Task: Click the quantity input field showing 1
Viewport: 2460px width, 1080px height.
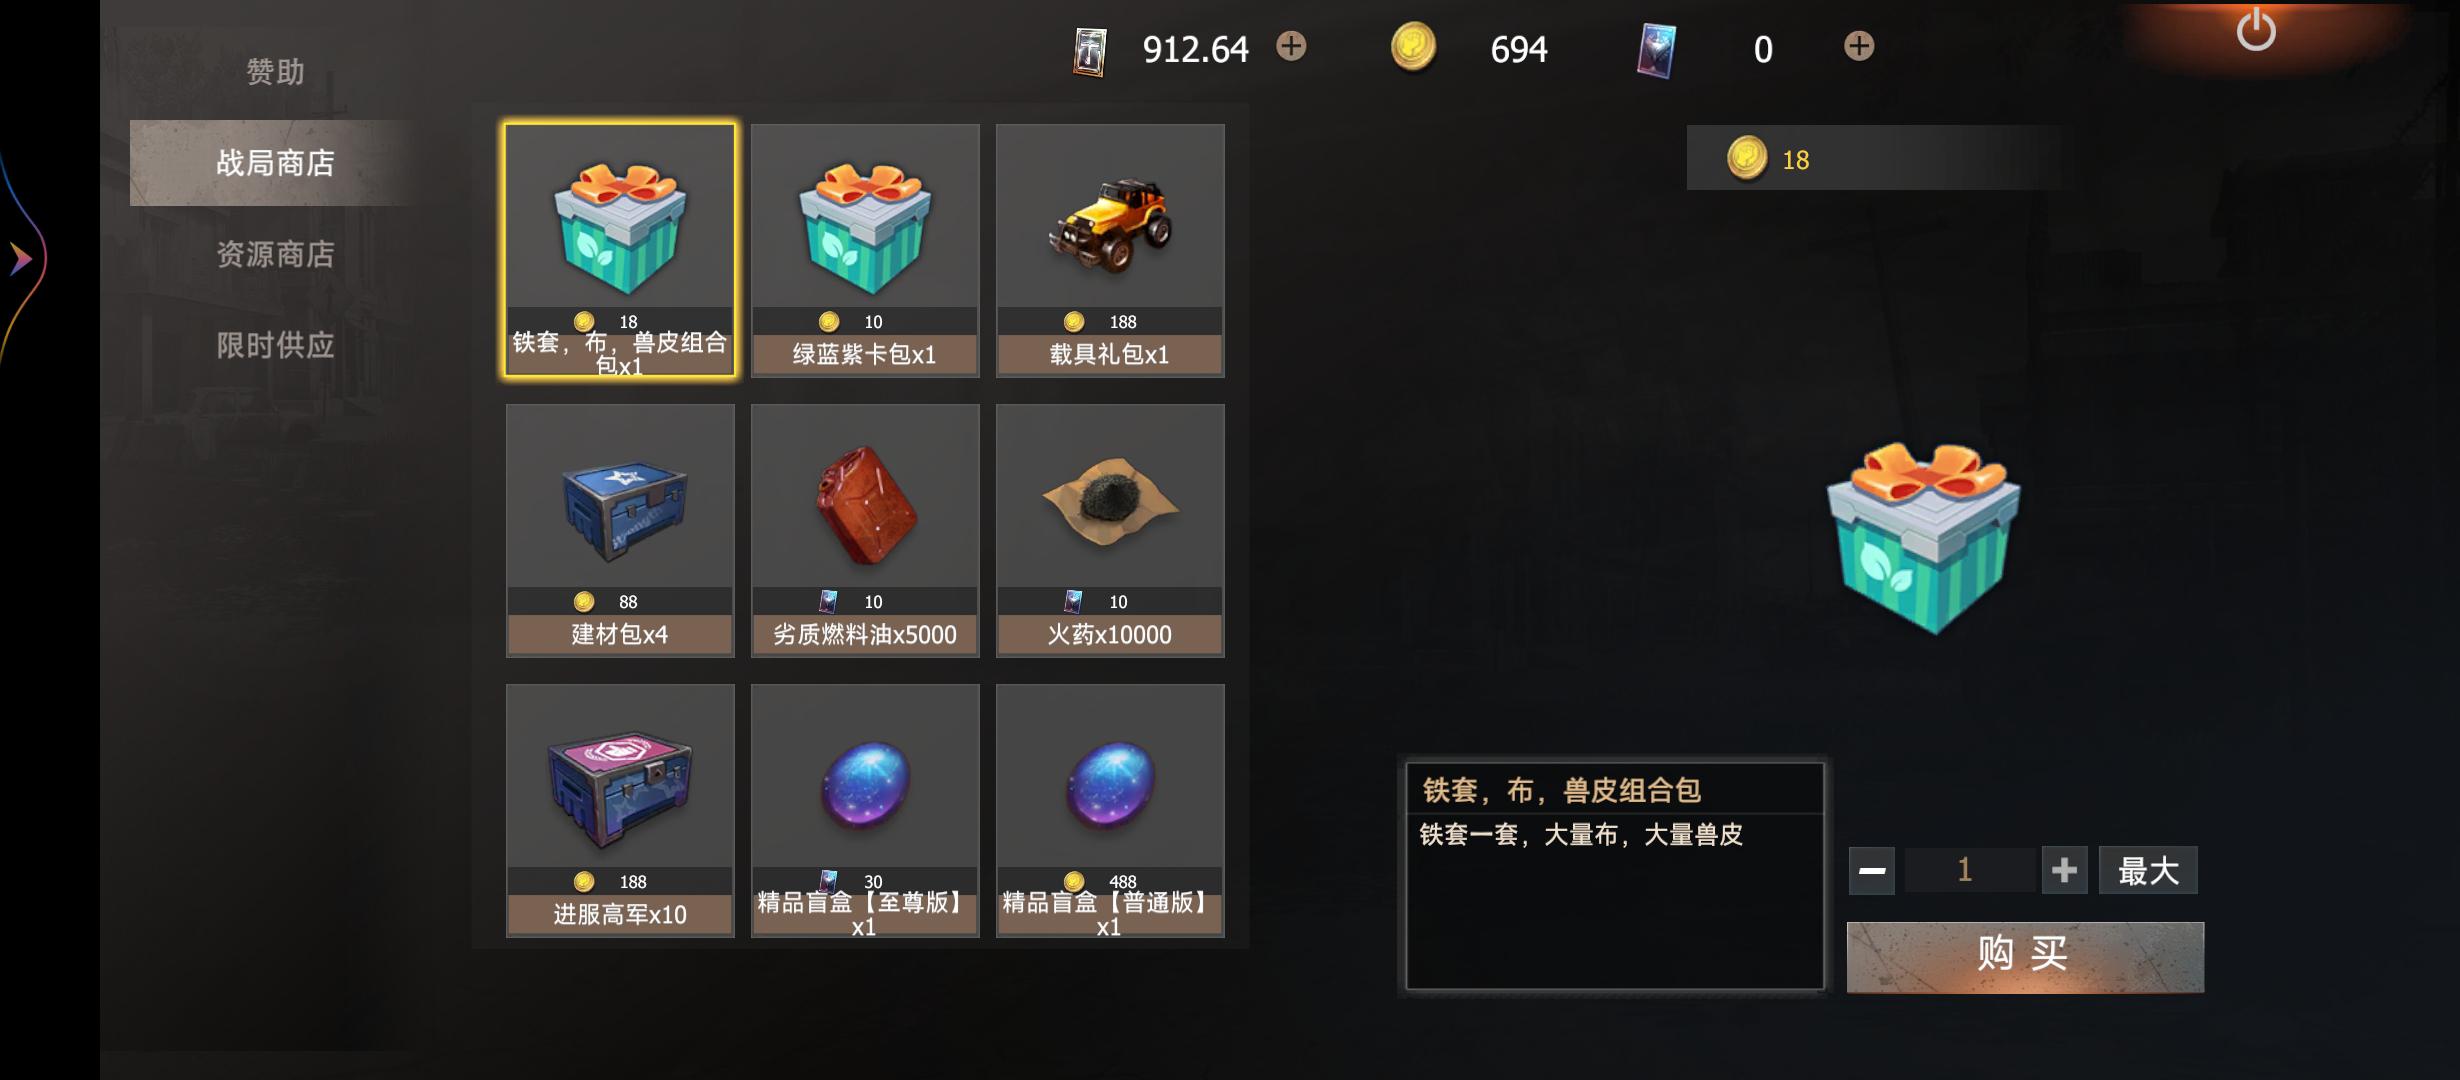Action: (x=1967, y=870)
